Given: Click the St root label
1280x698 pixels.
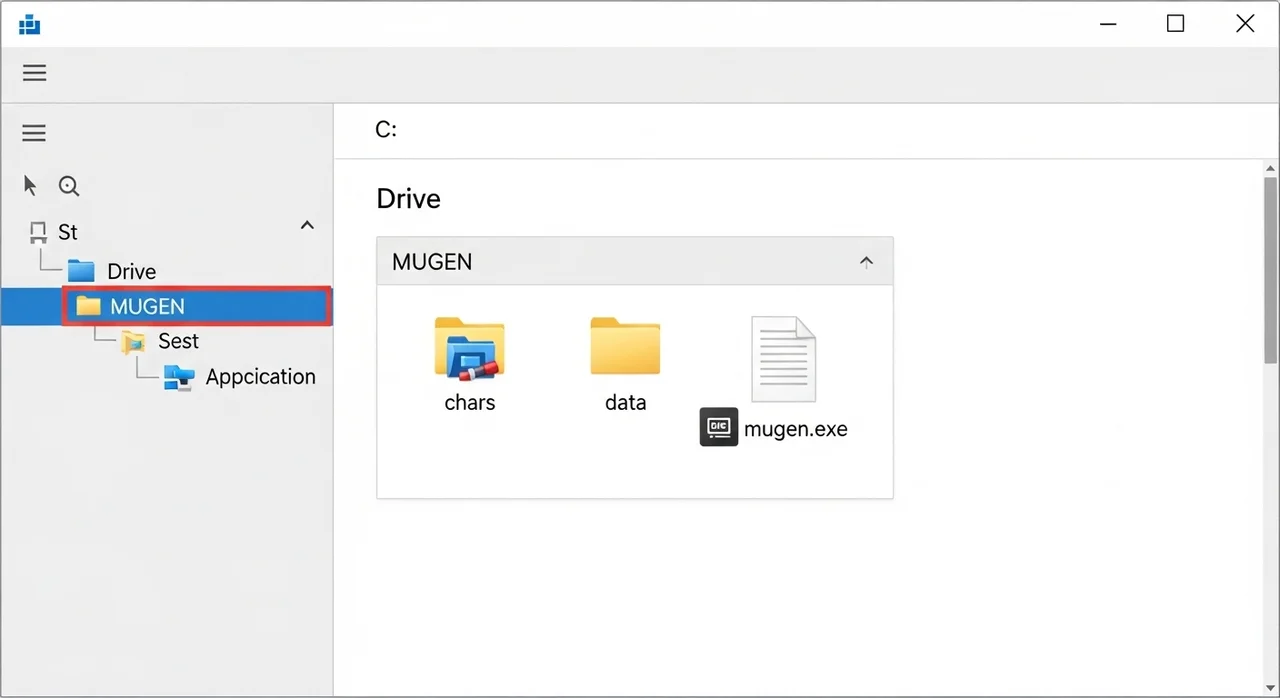Looking at the screenshot, I should coord(68,232).
